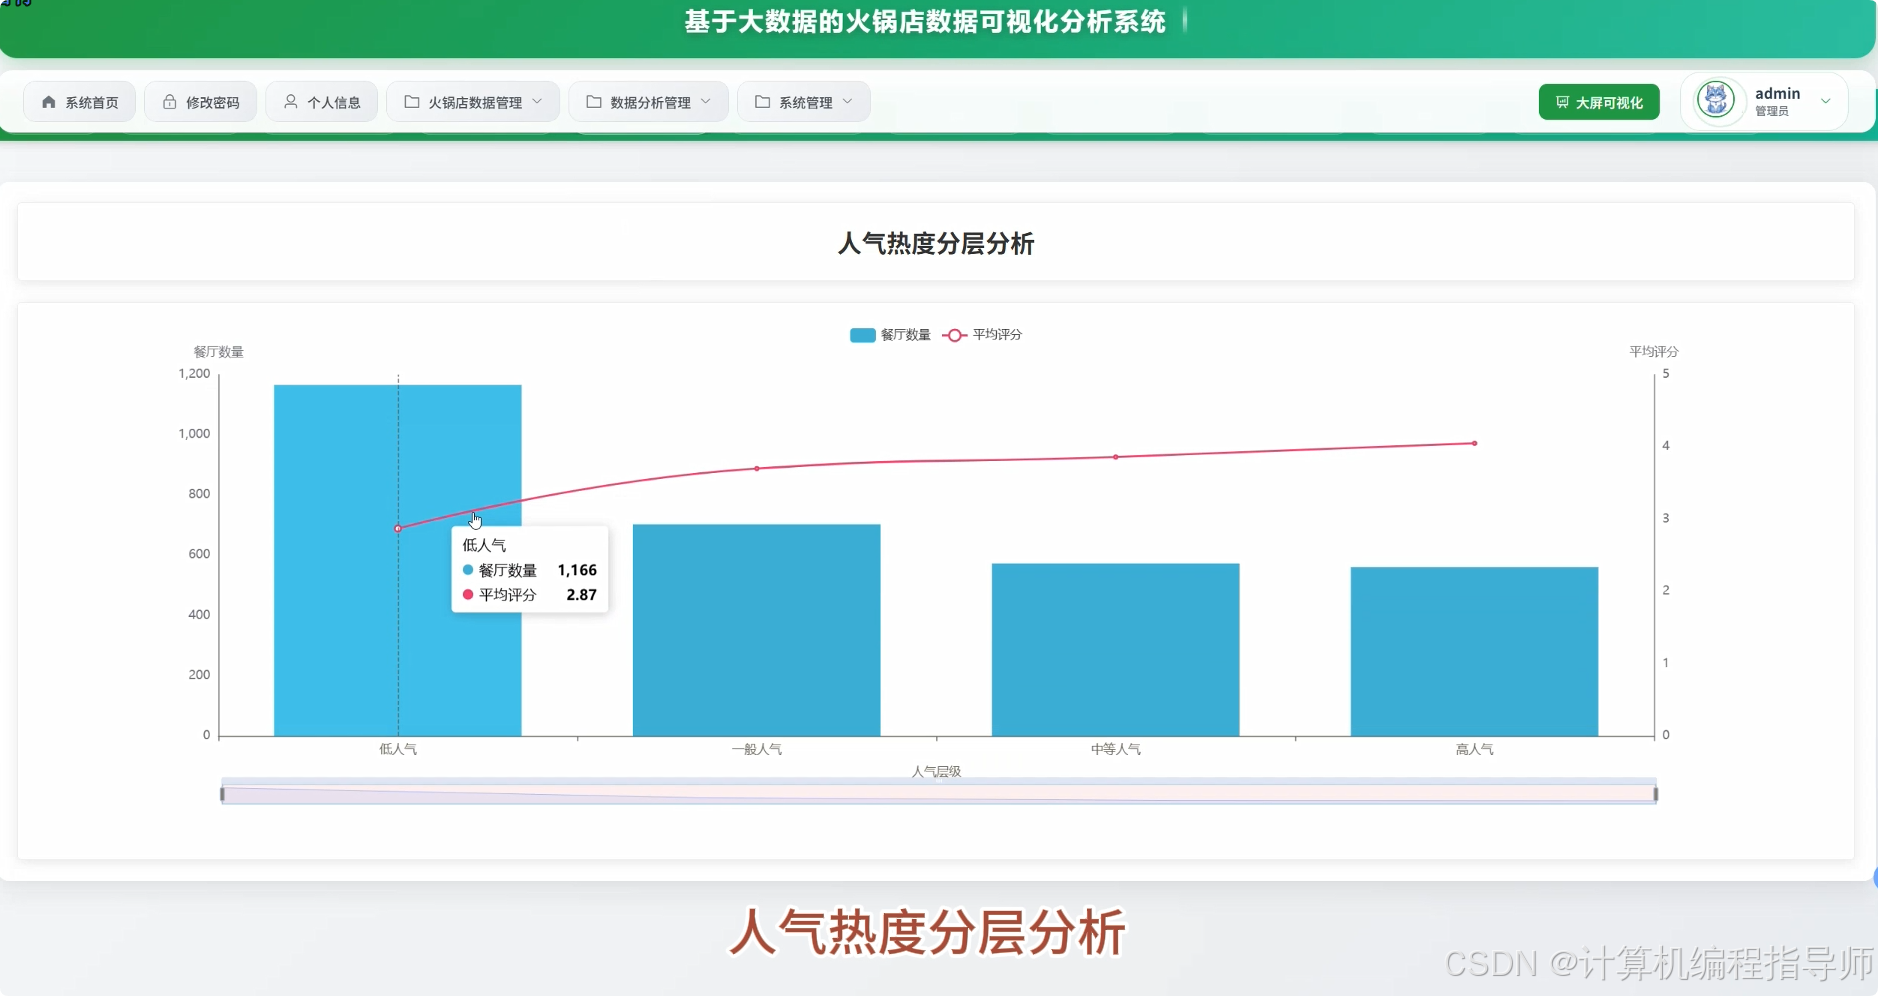Open 修改密码 menu item
Viewport: 1878px width, 996px height.
point(200,102)
